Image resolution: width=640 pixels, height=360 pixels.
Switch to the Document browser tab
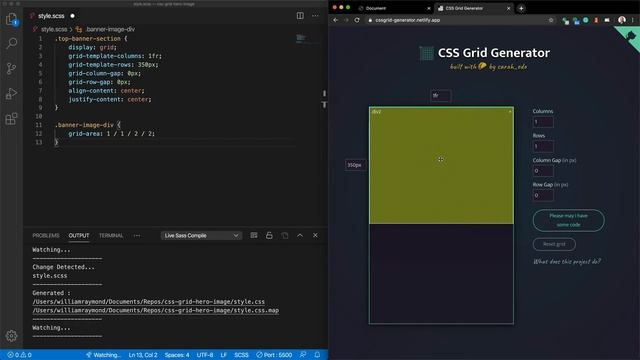(394, 8)
